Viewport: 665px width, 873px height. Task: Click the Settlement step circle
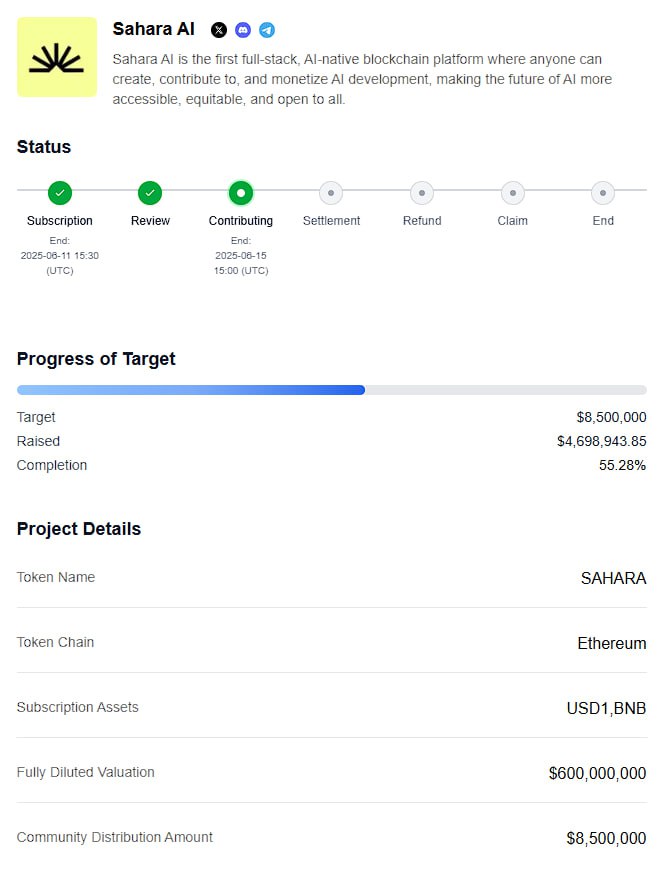331,193
